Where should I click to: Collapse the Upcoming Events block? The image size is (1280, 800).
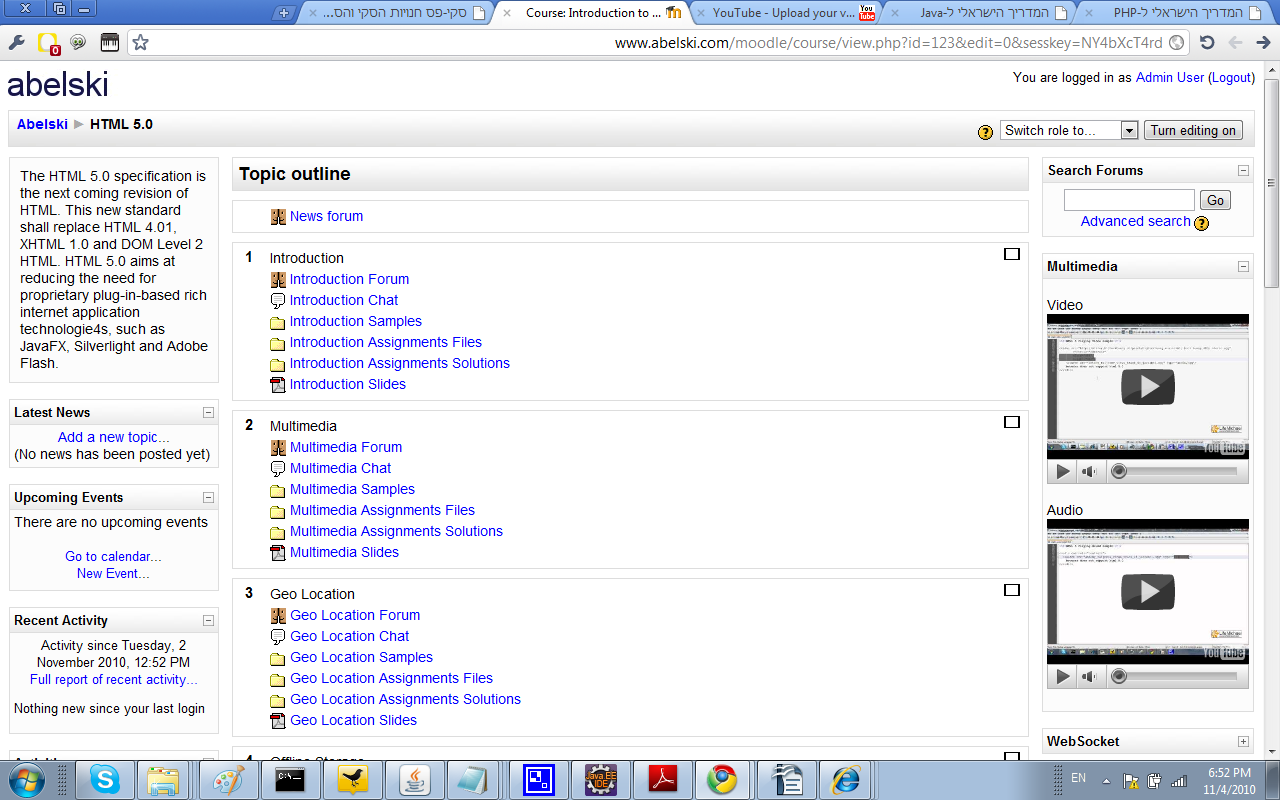pos(208,497)
